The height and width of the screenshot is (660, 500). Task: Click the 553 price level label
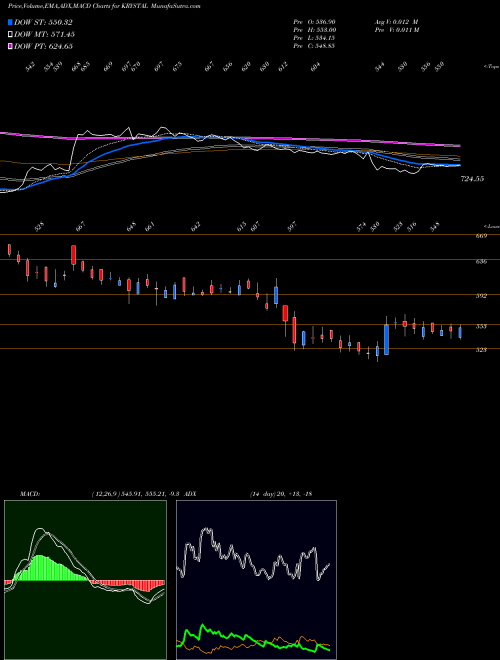[x=481, y=326]
